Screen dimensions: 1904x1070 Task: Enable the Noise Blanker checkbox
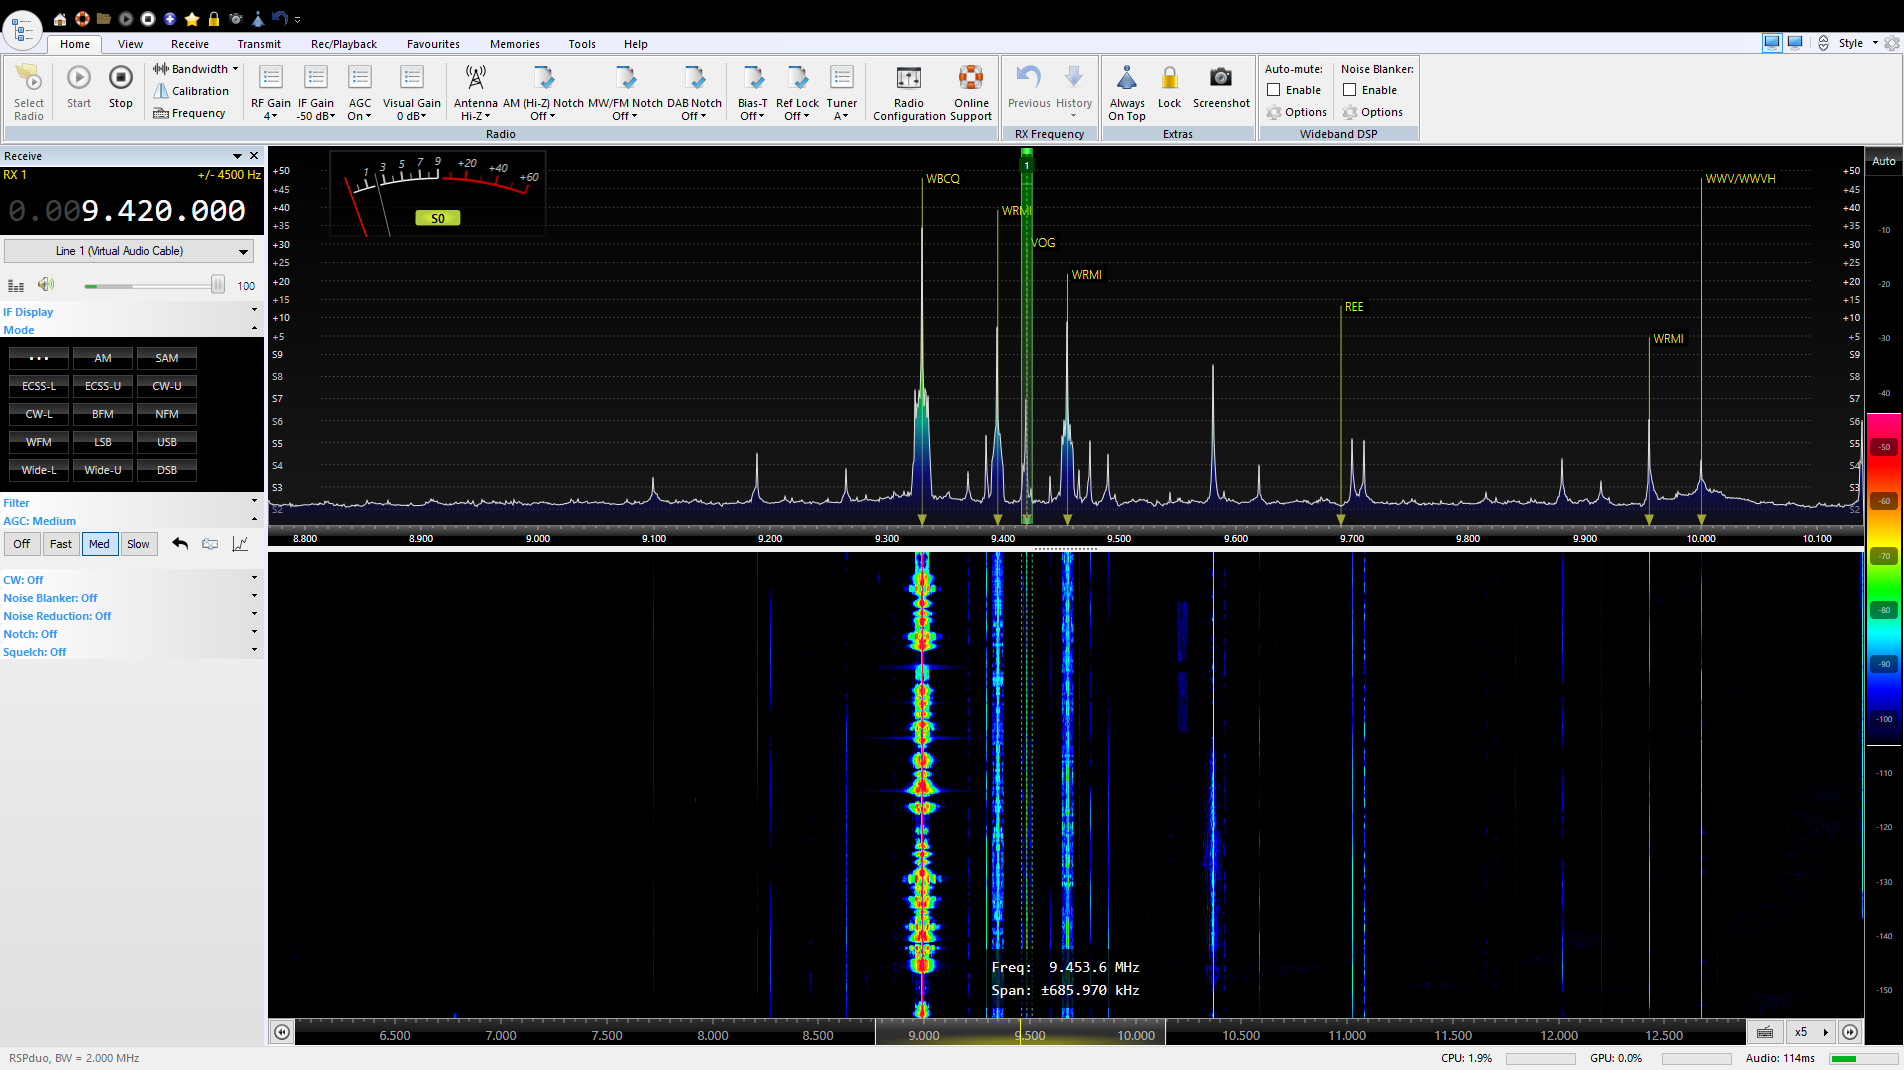coord(1350,90)
